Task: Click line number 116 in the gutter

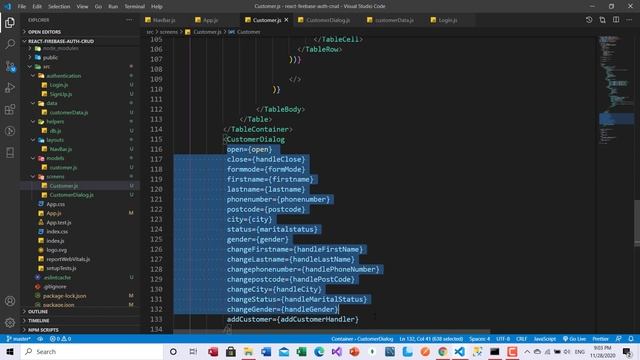Action: tap(156, 149)
